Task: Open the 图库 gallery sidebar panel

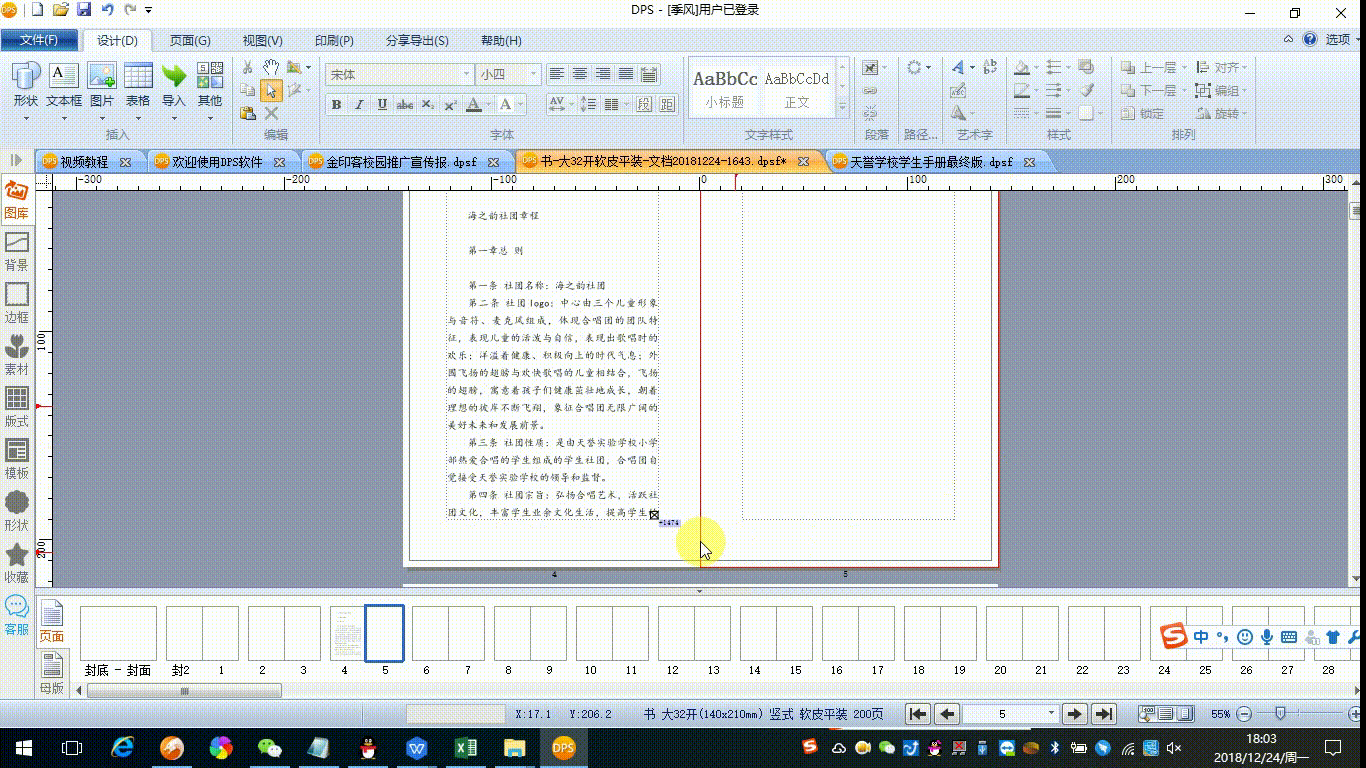Action: tap(16, 200)
